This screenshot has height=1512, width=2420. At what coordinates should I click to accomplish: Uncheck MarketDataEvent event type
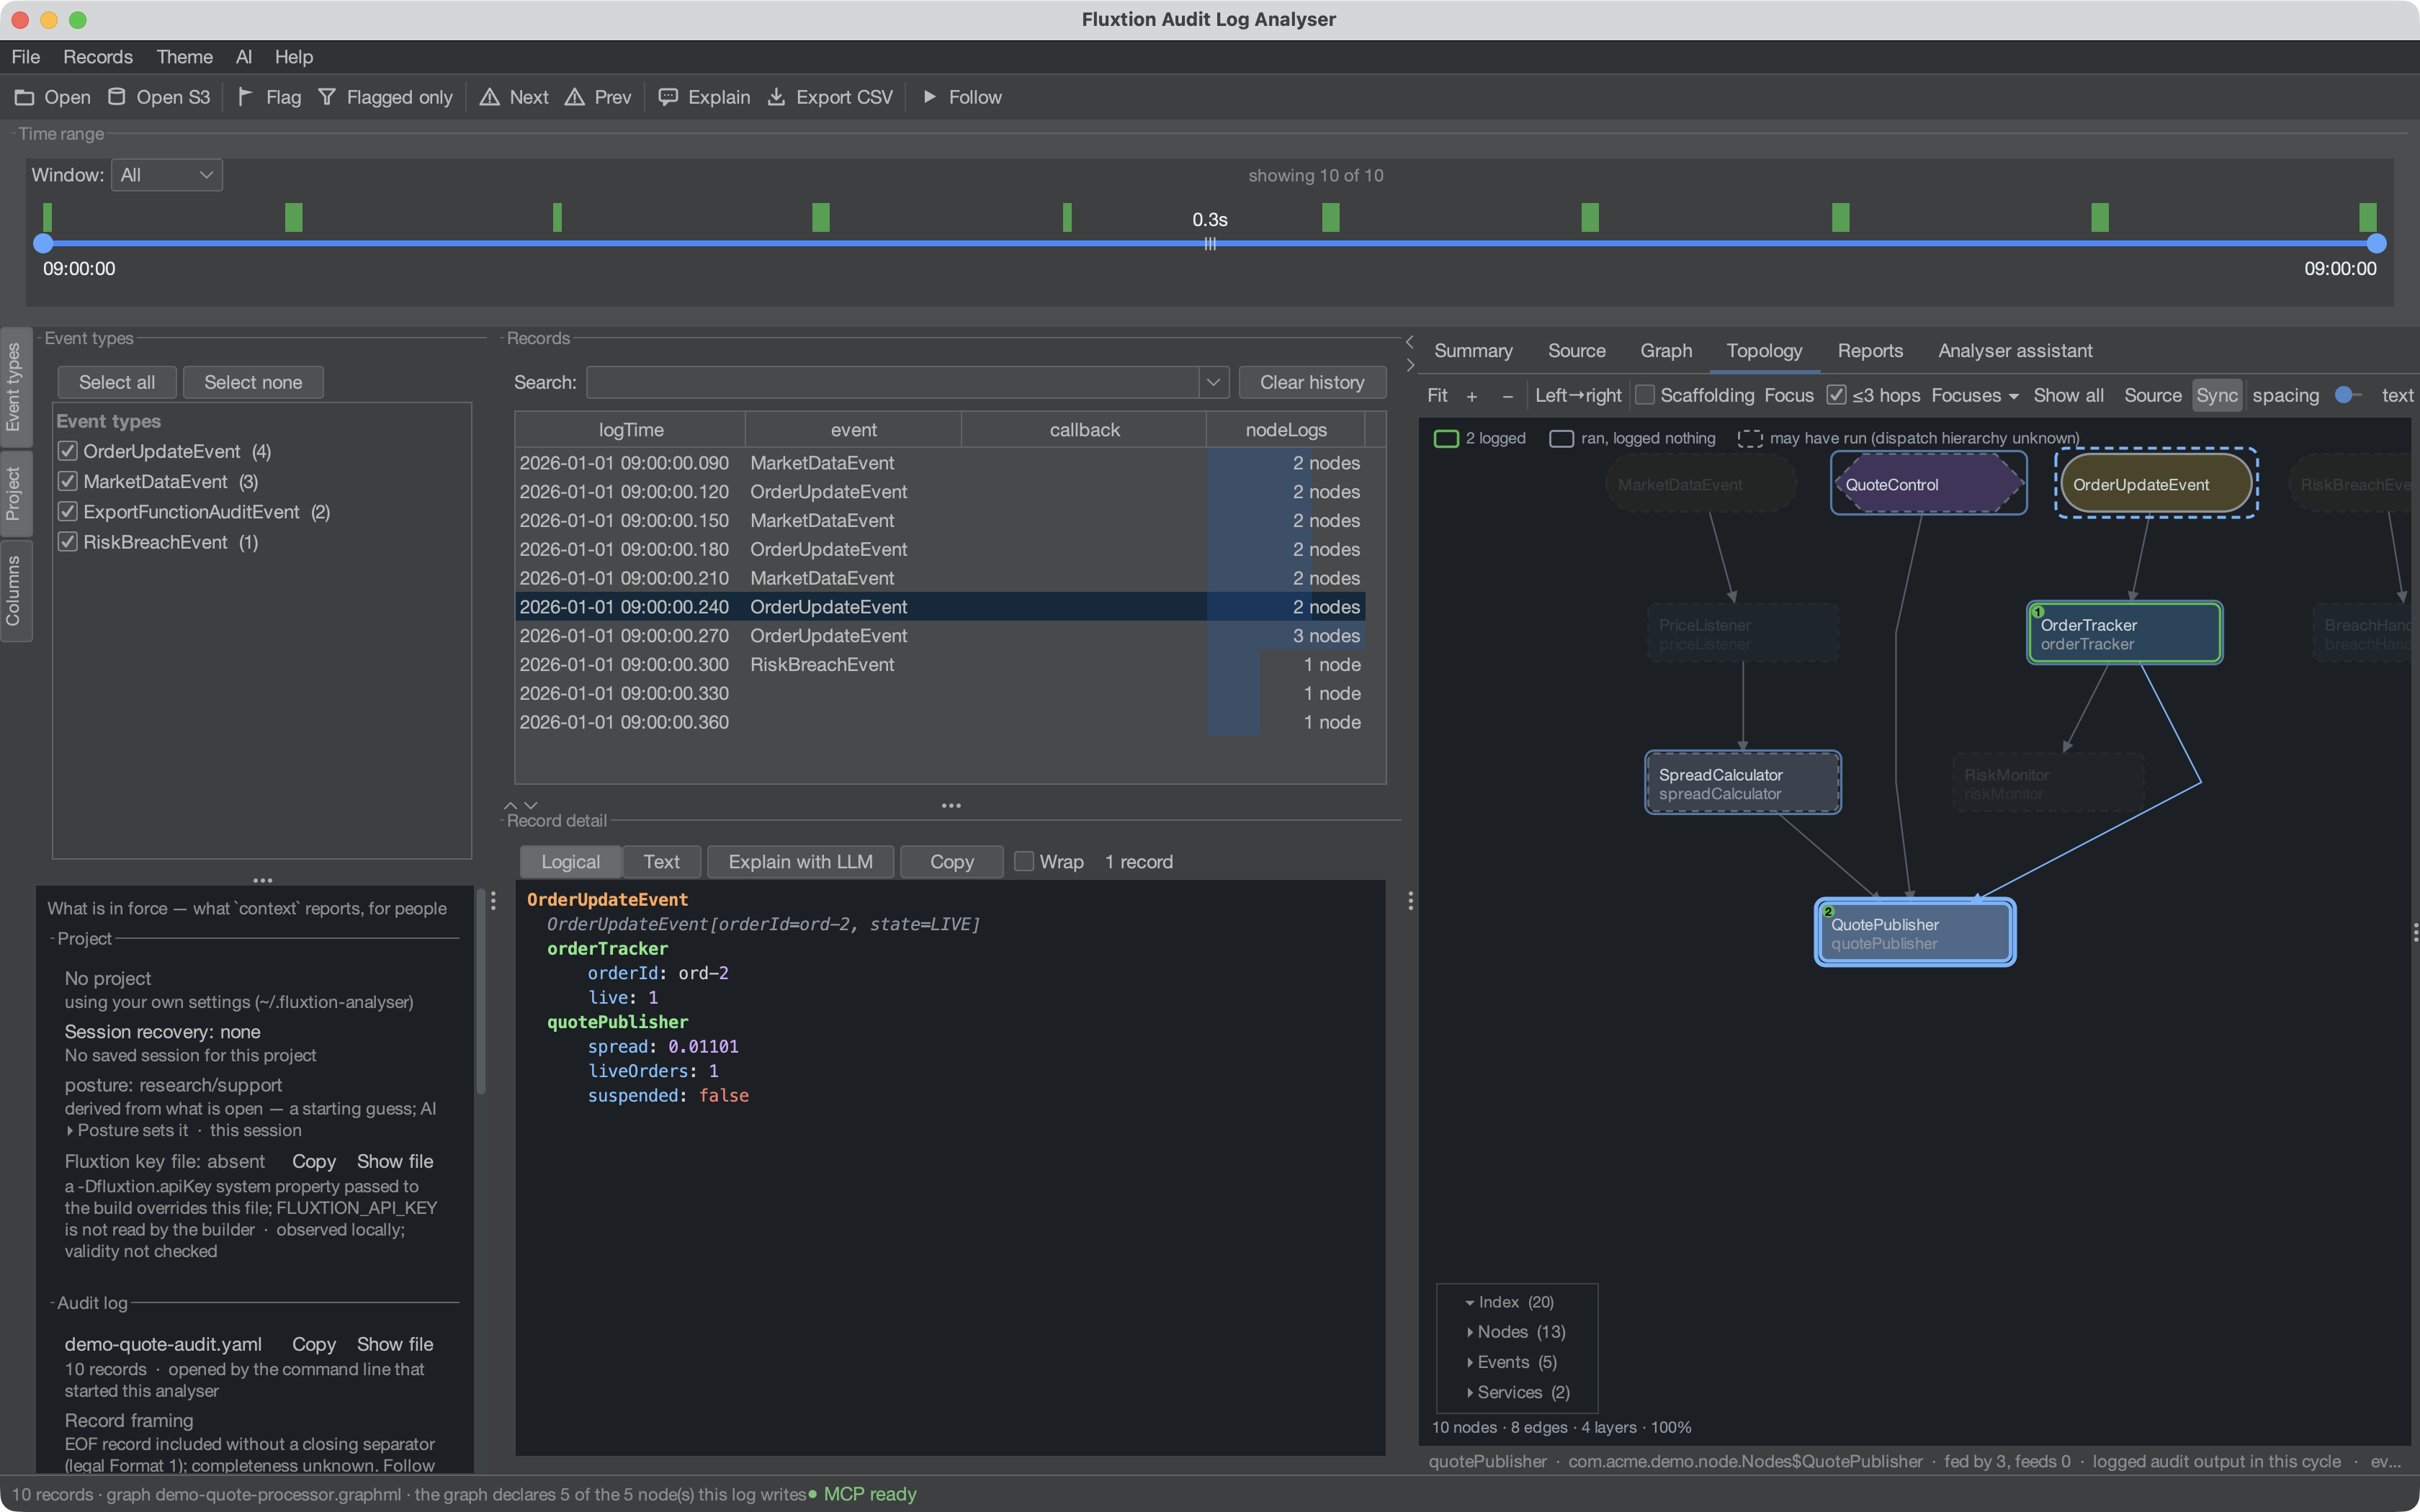[x=68, y=482]
